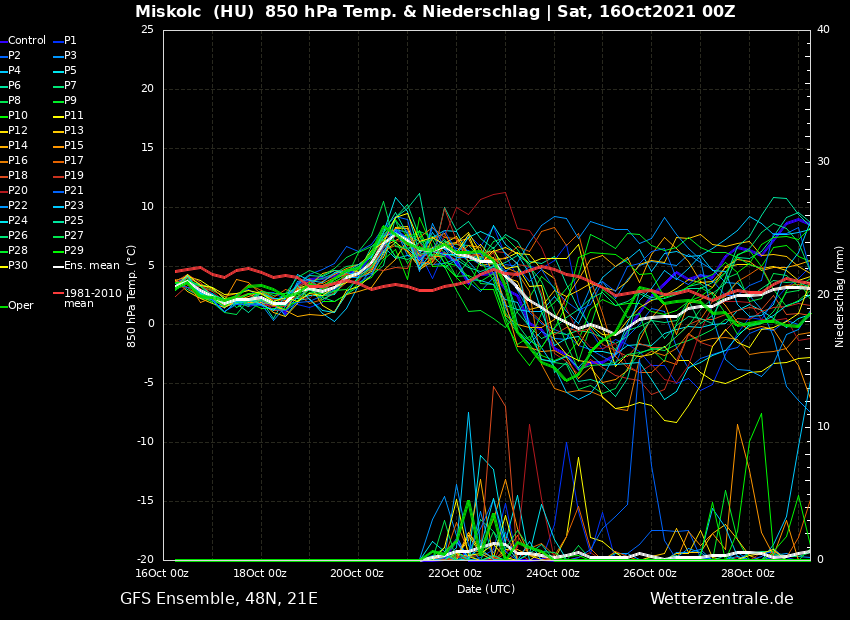This screenshot has width=850, height=620.
Task: Select the 22Oct 00z date tick
Action: [455, 574]
